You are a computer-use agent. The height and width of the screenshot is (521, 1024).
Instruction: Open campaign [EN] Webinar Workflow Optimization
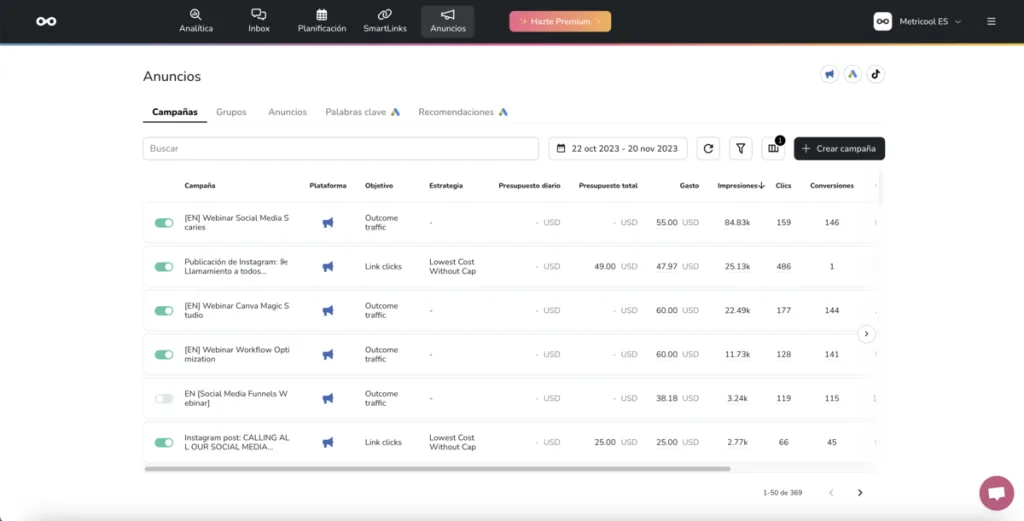(x=236, y=355)
